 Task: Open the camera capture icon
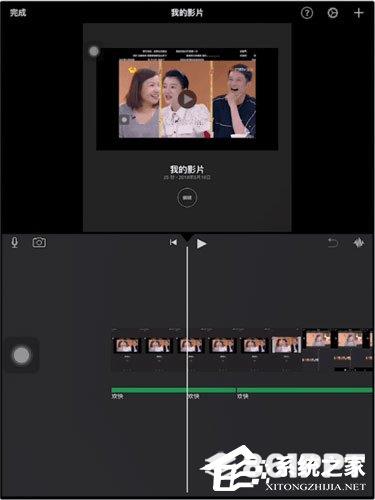39,242
